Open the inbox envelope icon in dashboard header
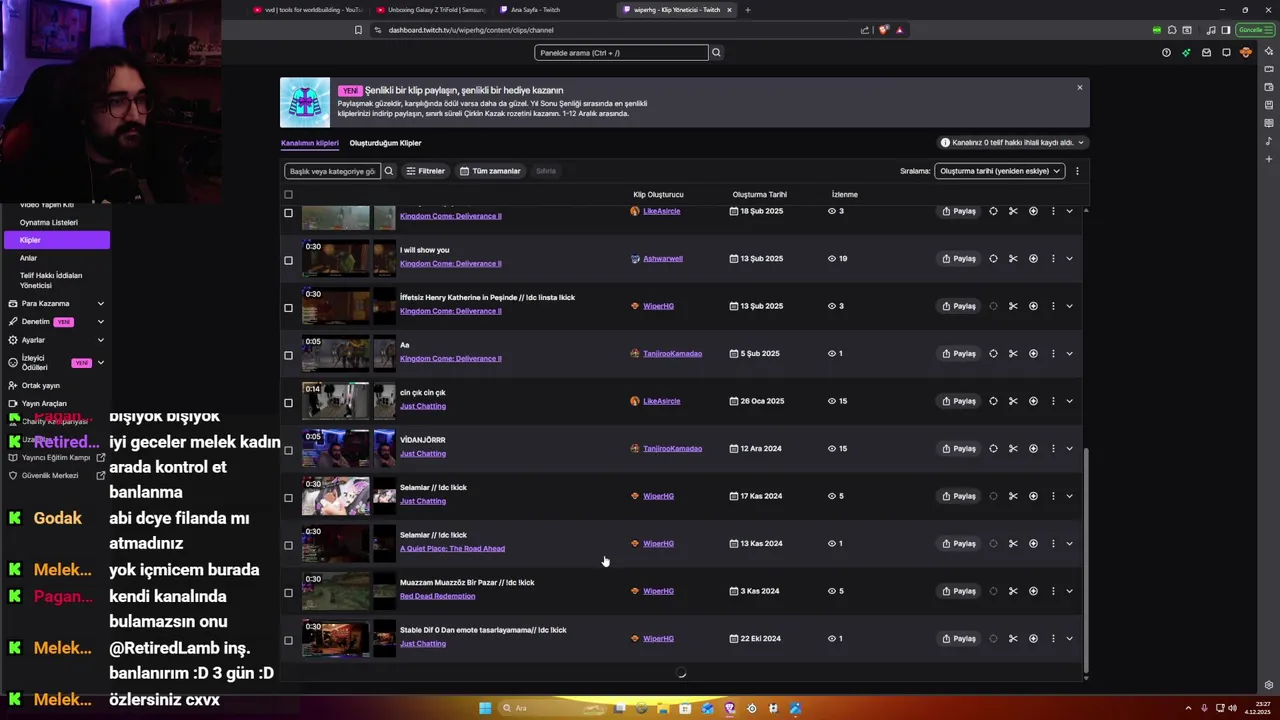This screenshot has width=1280, height=720. [x=1206, y=52]
